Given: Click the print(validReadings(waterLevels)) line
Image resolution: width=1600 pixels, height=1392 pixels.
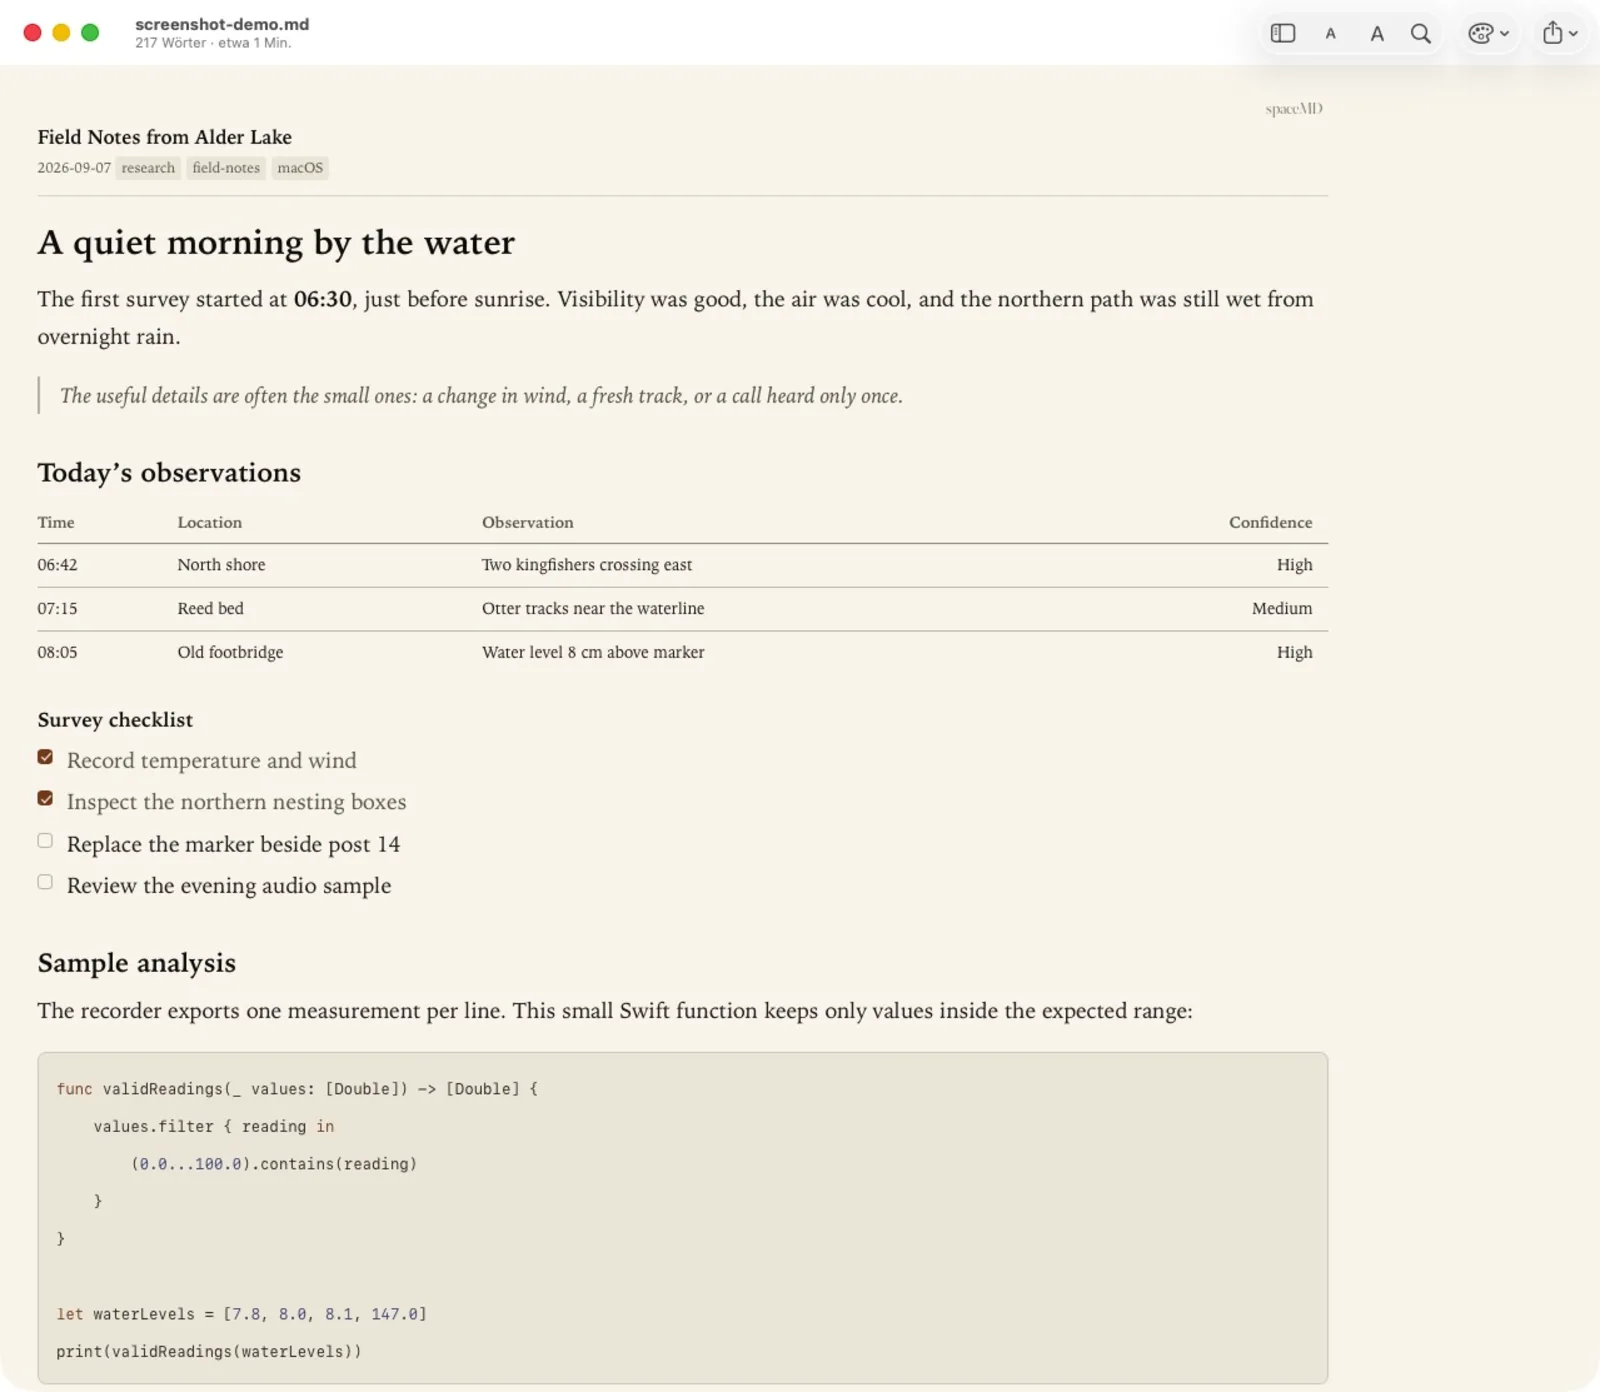Looking at the screenshot, I should click(209, 1352).
